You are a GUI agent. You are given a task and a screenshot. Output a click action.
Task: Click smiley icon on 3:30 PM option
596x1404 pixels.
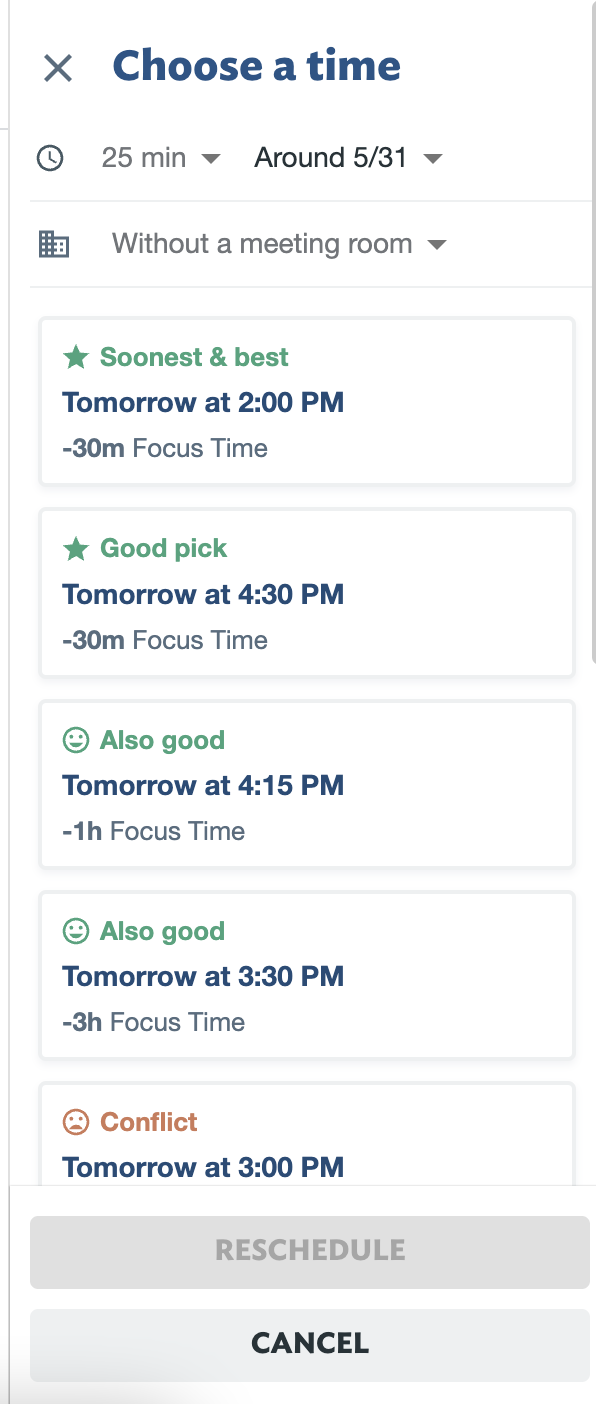[x=75, y=931]
